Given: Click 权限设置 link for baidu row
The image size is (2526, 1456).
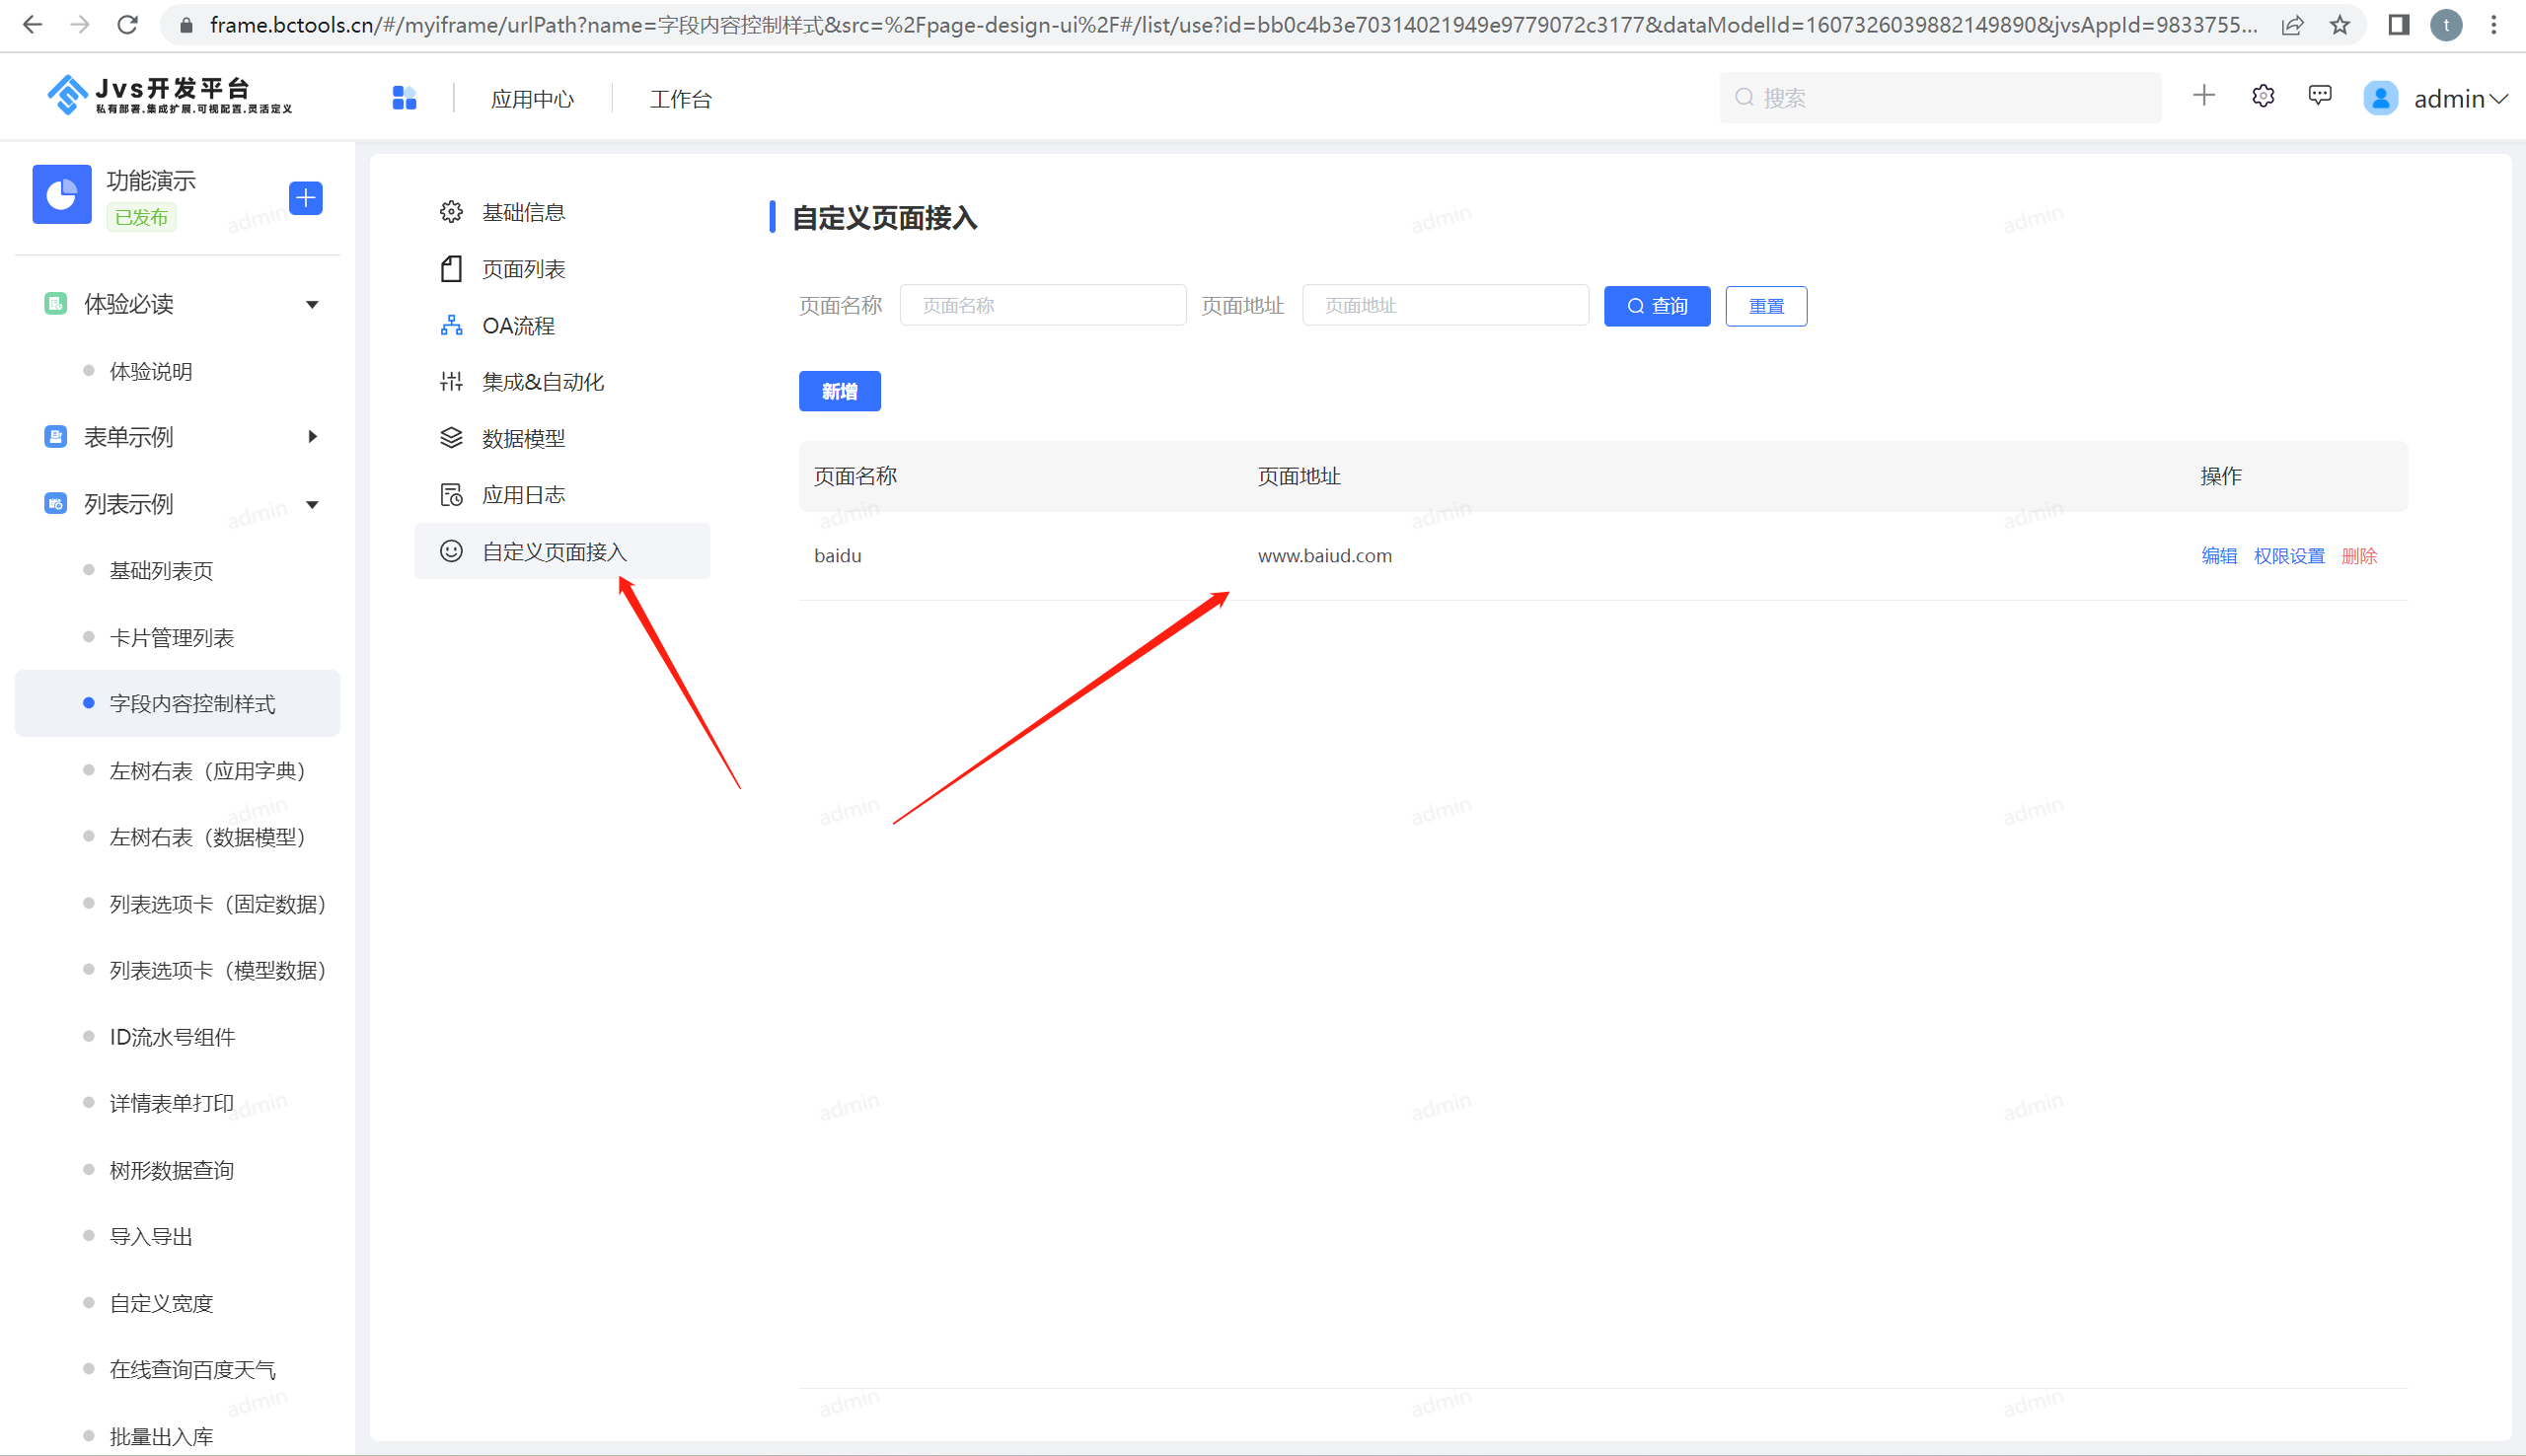Looking at the screenshot, I should [x=2288, y=556].
